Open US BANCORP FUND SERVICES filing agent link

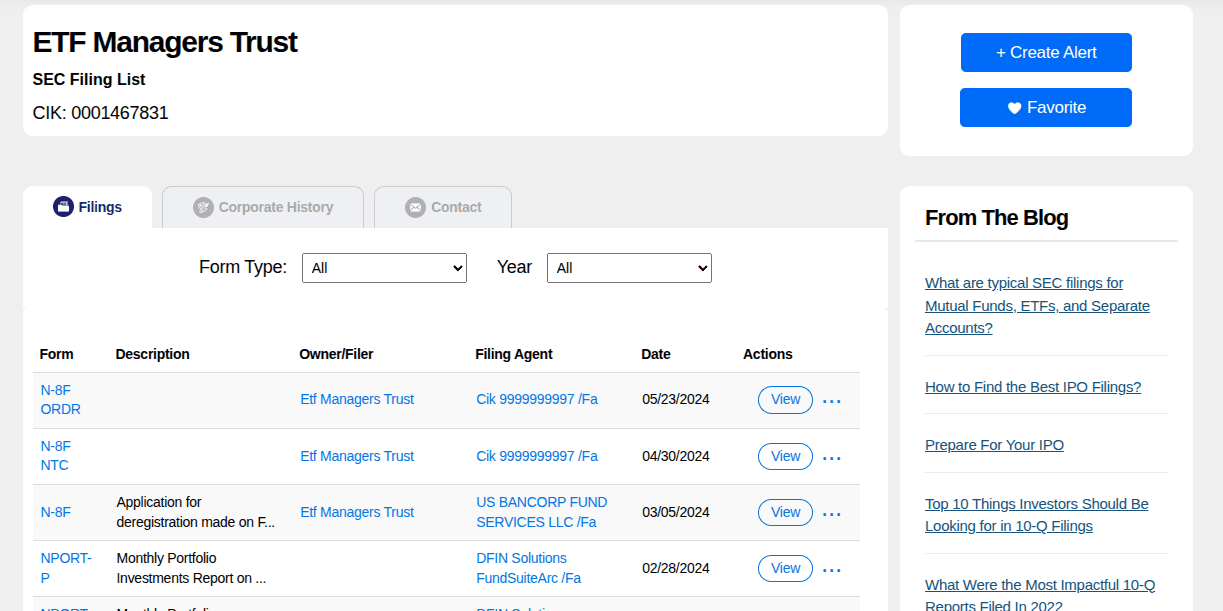click(x=541, y=512)
